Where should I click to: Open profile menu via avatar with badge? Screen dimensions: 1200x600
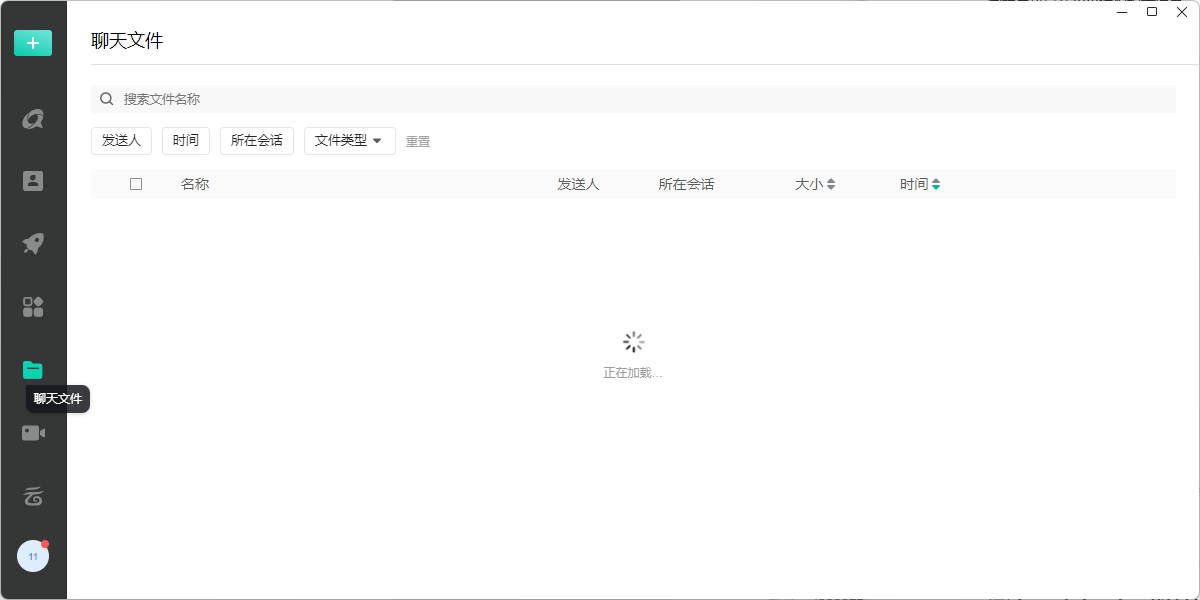click(x=33, y=556)
